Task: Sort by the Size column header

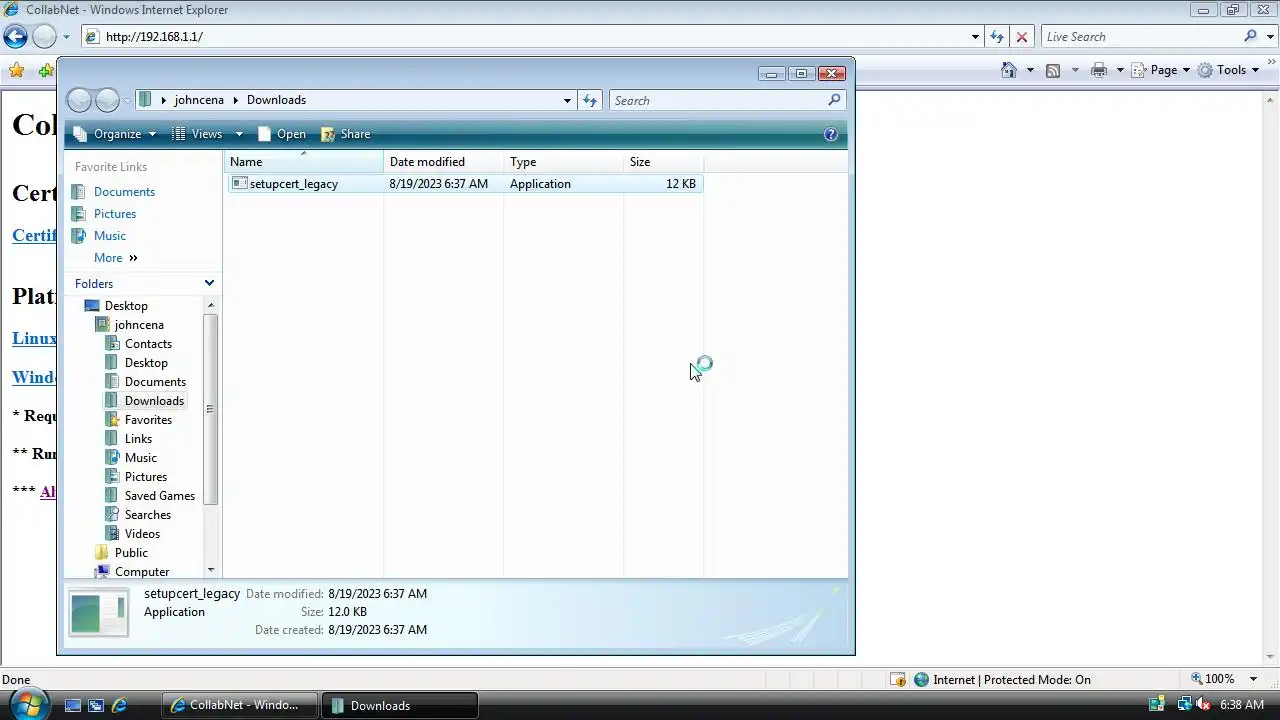Action: [x=663, y=162]
